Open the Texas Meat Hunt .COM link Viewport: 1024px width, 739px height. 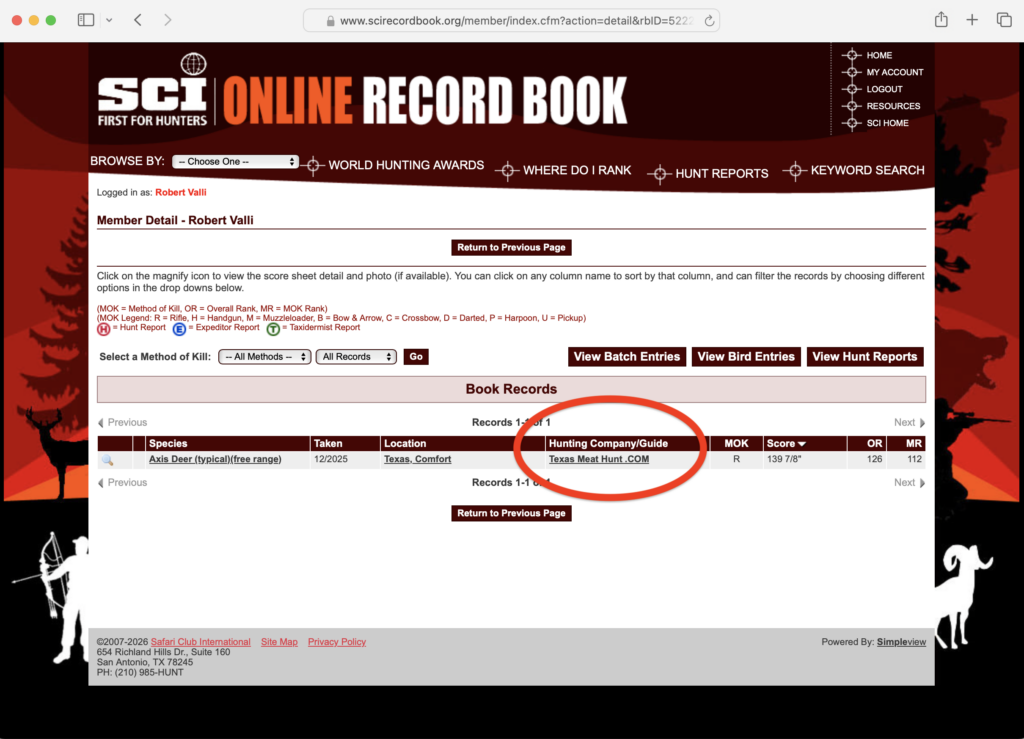click(x=599, y=459)
